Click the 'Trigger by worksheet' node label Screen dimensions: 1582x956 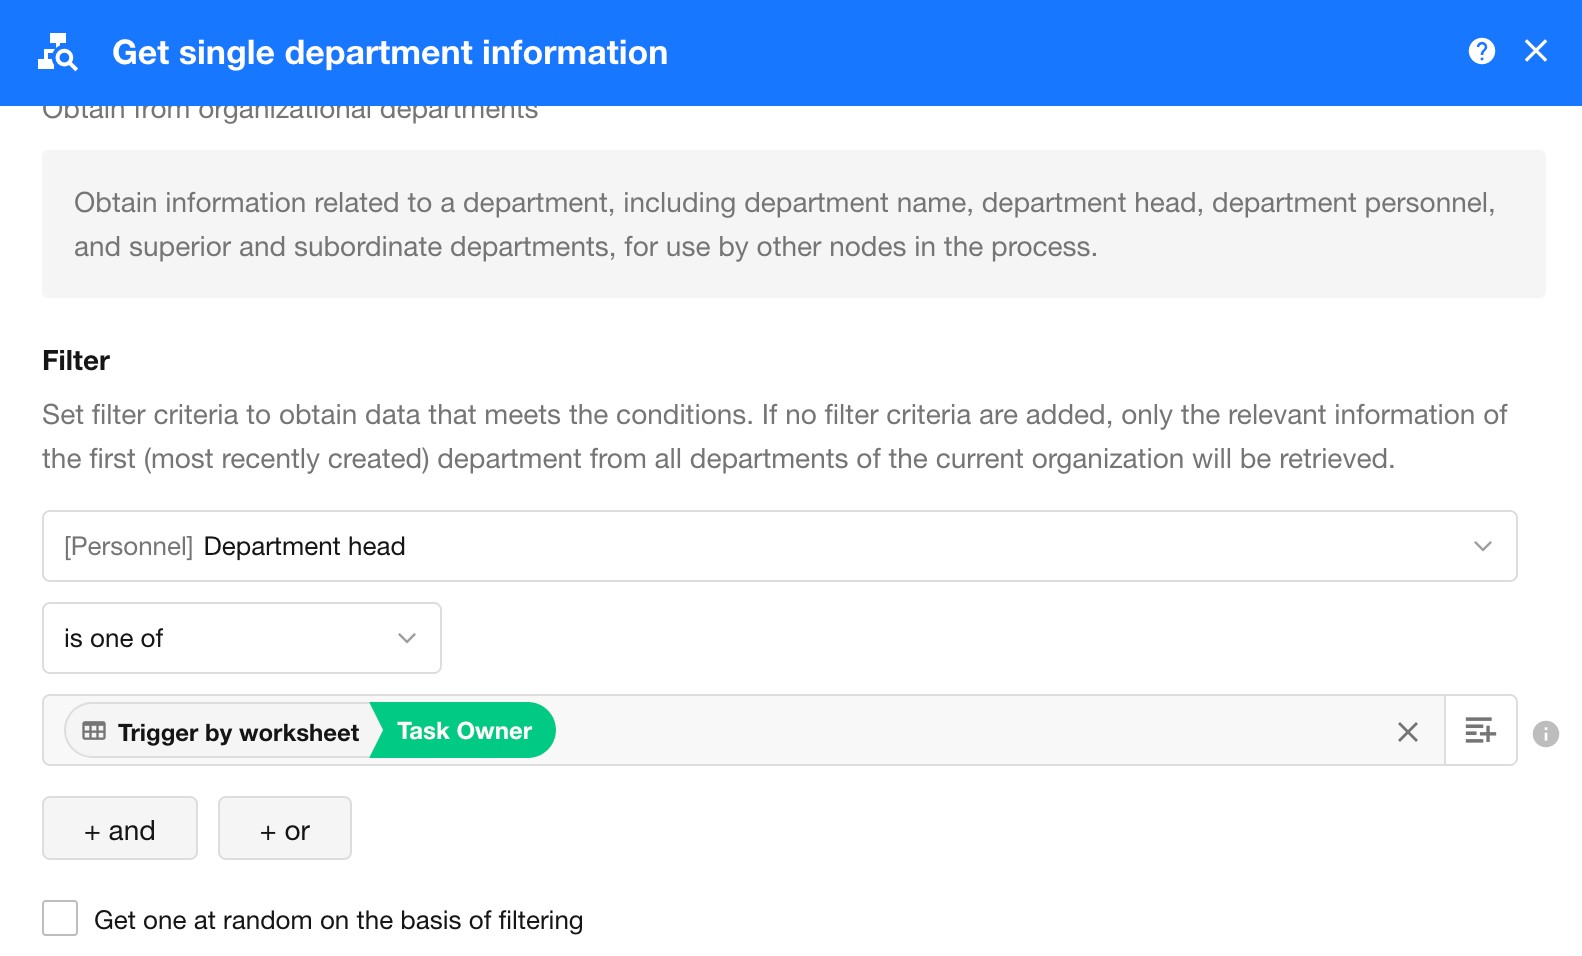[238, 733]
